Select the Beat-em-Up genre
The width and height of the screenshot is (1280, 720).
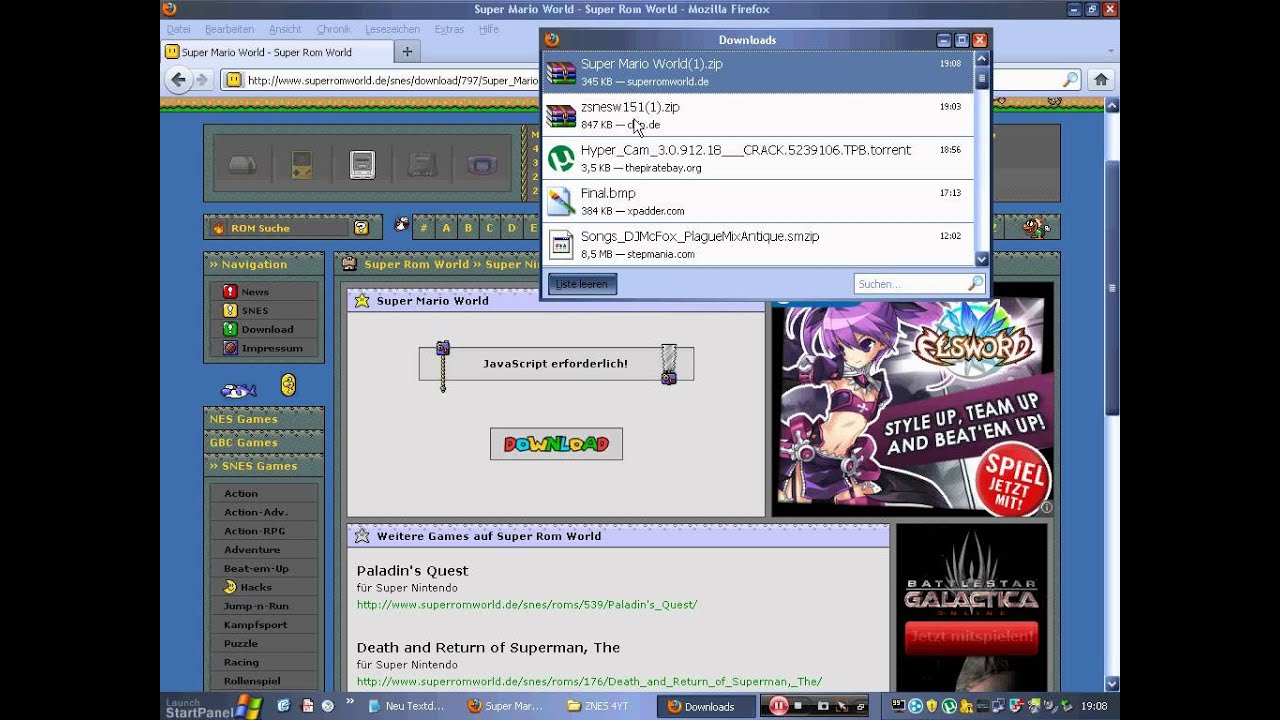tap(256, 569)
